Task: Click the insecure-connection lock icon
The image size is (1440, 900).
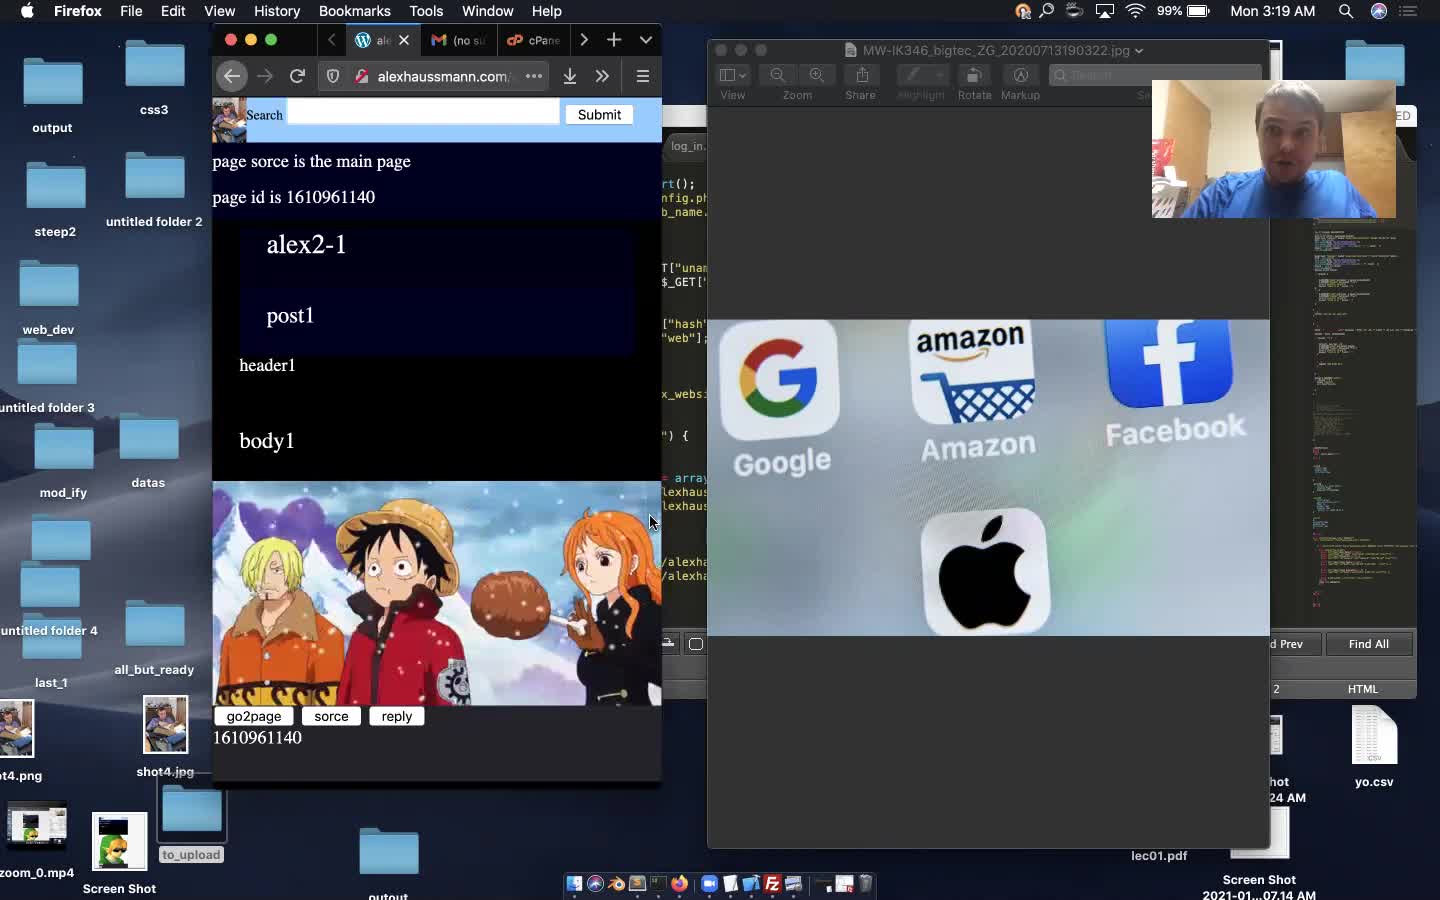Action: [x=362, y=76]
